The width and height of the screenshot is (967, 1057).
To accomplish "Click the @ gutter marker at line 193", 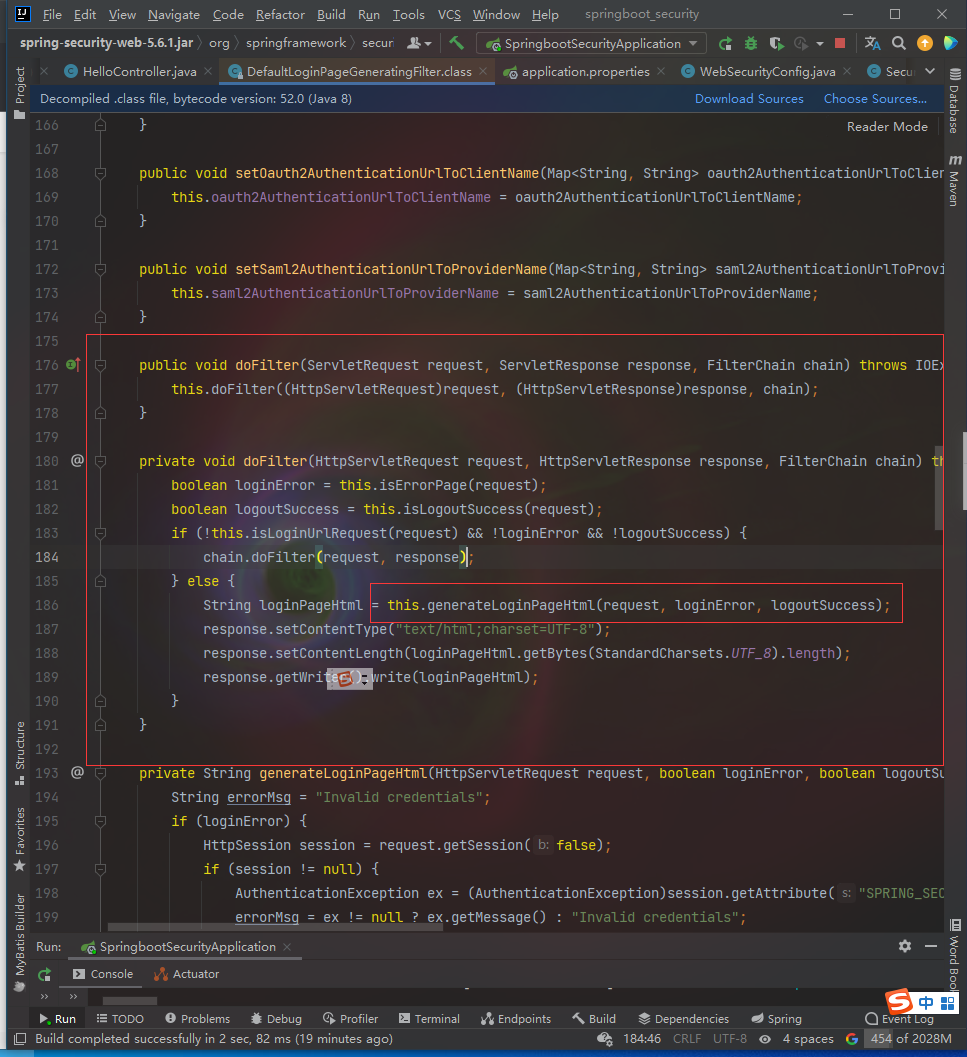I will click(x=78, y=773).
